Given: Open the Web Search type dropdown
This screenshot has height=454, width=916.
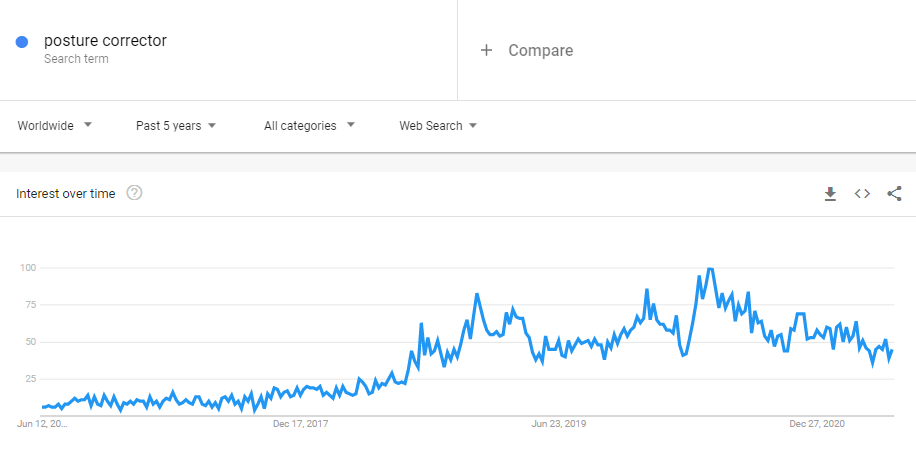Looking at the screenshot, I should pyautogui.click(x=438, y=126).
